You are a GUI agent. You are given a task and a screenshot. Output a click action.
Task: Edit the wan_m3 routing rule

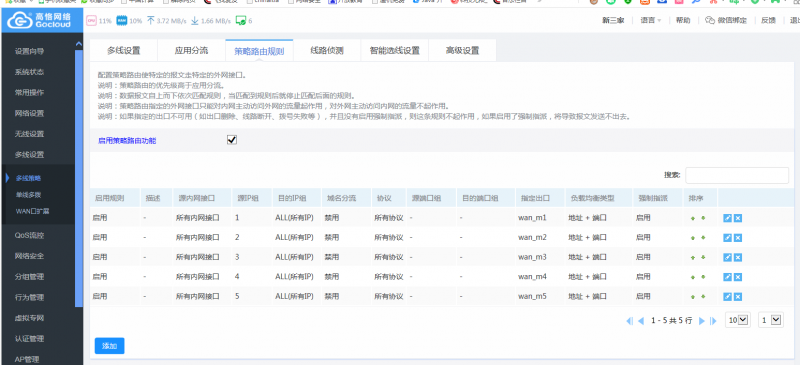(728, 257)
